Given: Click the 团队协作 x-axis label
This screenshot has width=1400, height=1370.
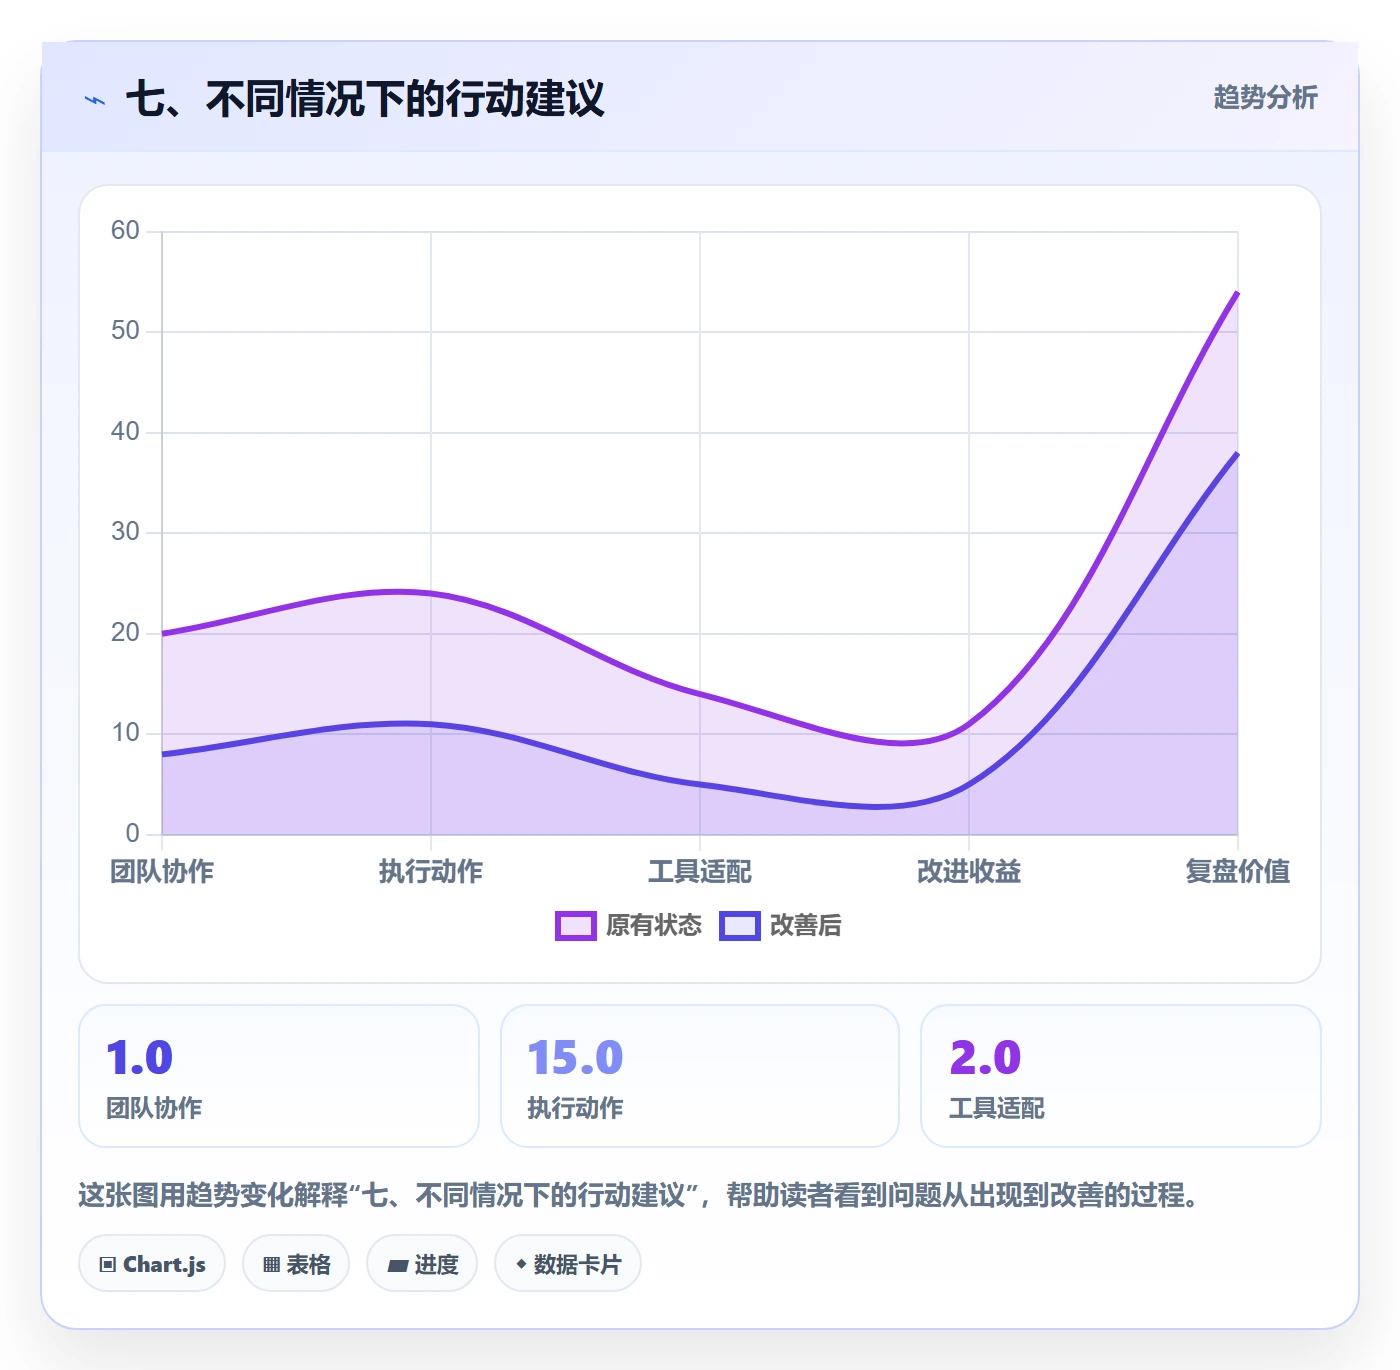Looking at the screenshot, I should point(162,872).
